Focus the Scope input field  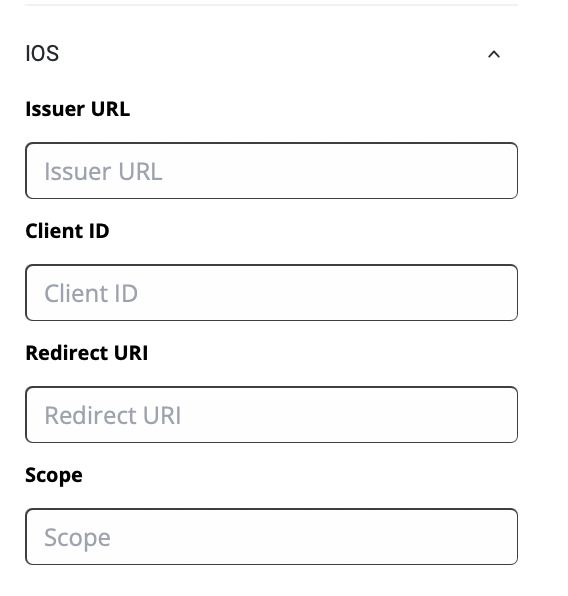pos(271,537)
